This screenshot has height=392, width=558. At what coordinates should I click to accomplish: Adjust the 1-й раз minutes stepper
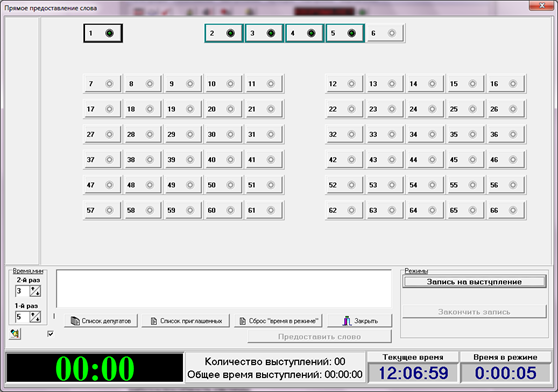click(35, 317)
